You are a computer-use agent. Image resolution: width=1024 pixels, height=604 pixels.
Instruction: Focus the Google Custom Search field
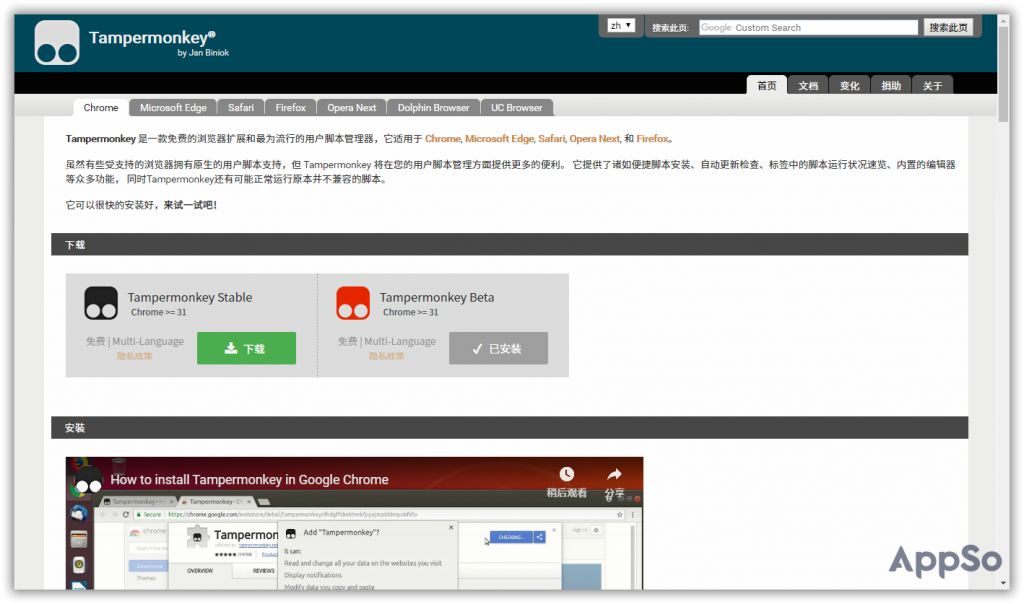pyautogui.click(x=808, y=27)
